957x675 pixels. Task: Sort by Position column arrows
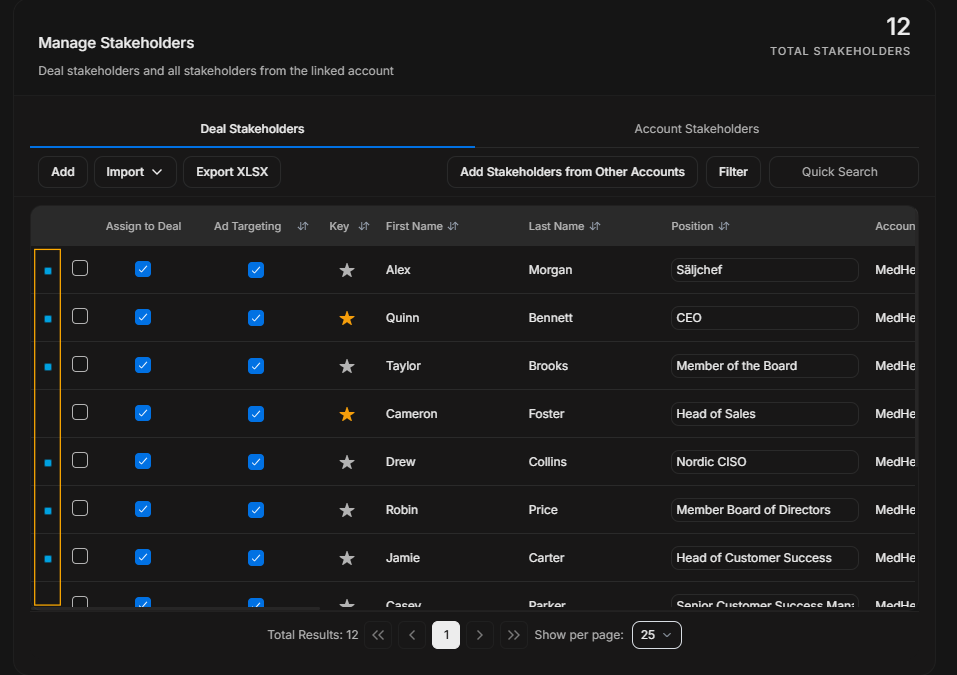point(724,226)
